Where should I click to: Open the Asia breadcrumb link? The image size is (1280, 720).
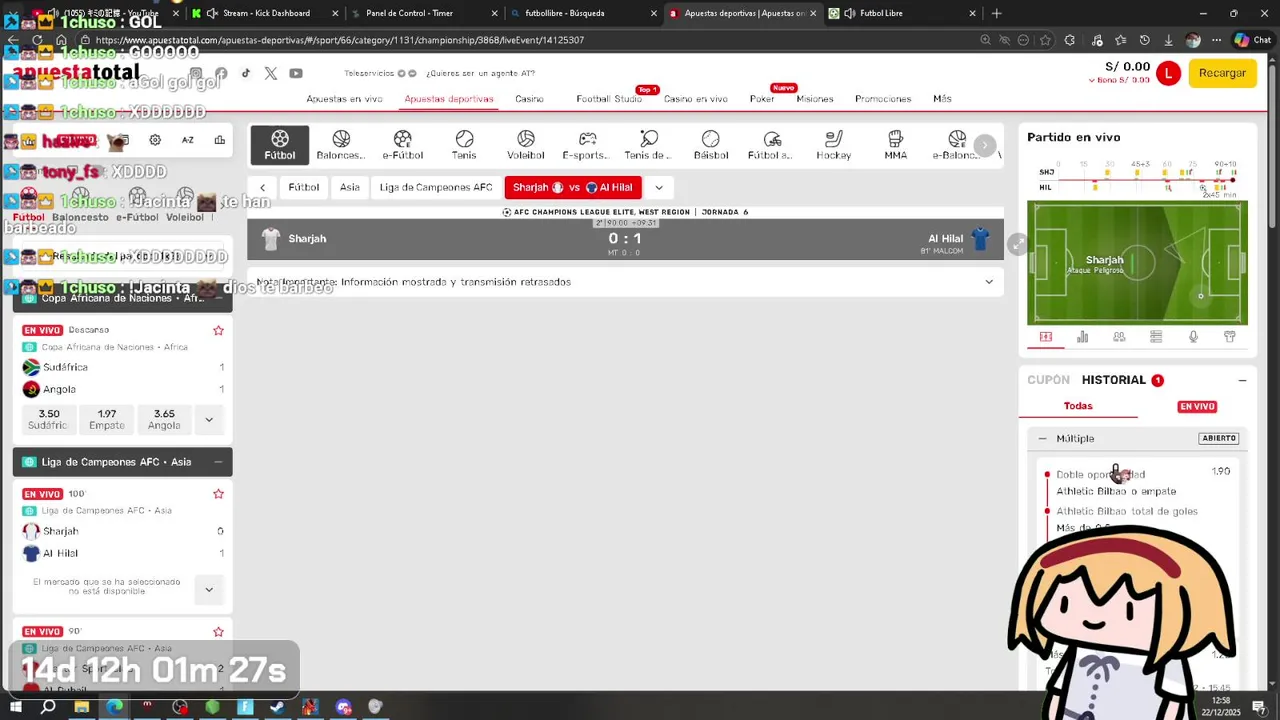point(349,187)
